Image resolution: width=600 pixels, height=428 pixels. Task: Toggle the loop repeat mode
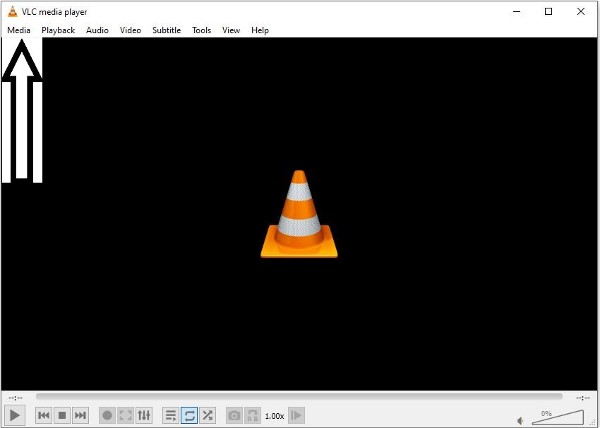click(x=189, y=415)
